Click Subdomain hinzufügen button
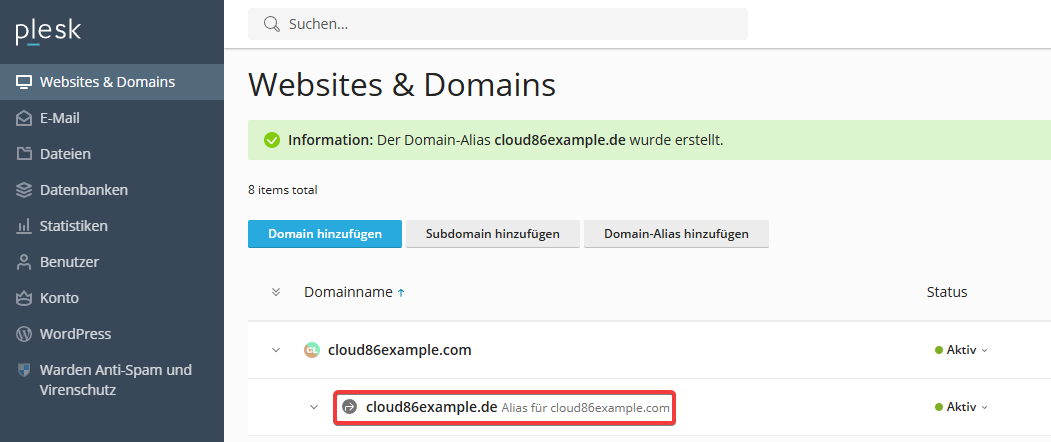 493,234
